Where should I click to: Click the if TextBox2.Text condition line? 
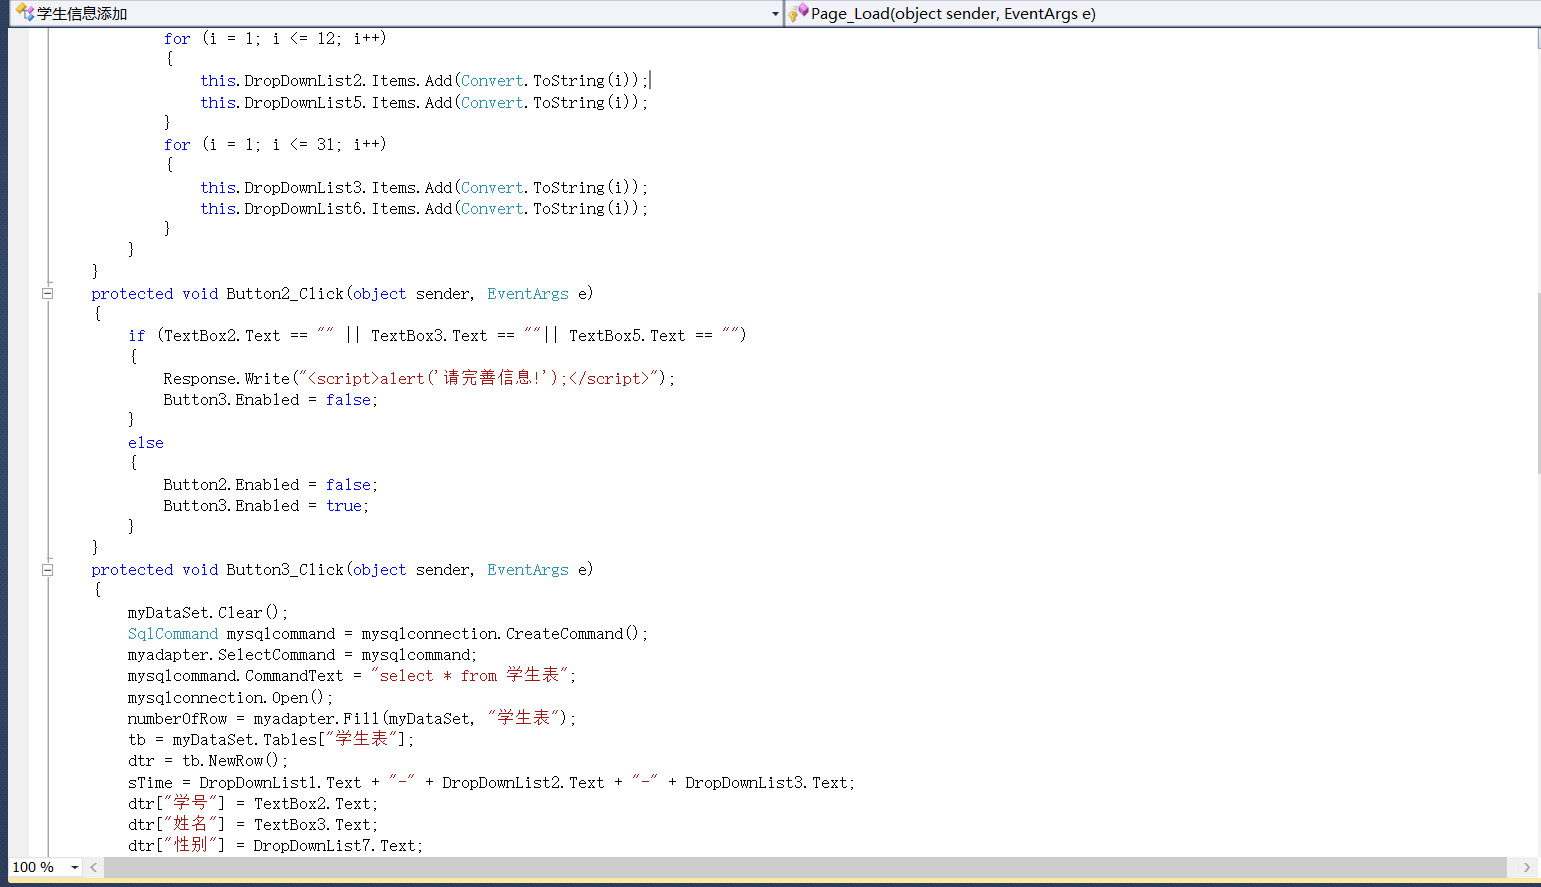(x=437, y=335)
